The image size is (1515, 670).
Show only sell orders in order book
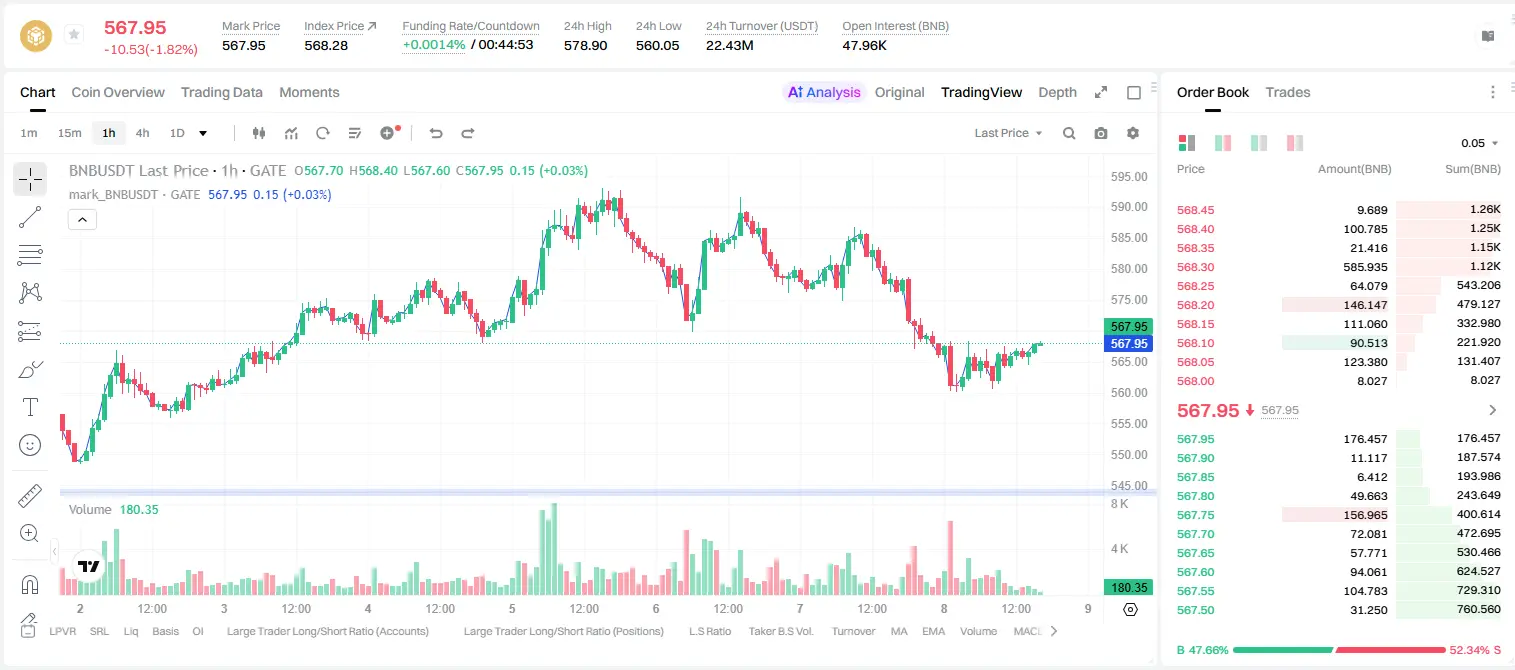click(1295, 143)
